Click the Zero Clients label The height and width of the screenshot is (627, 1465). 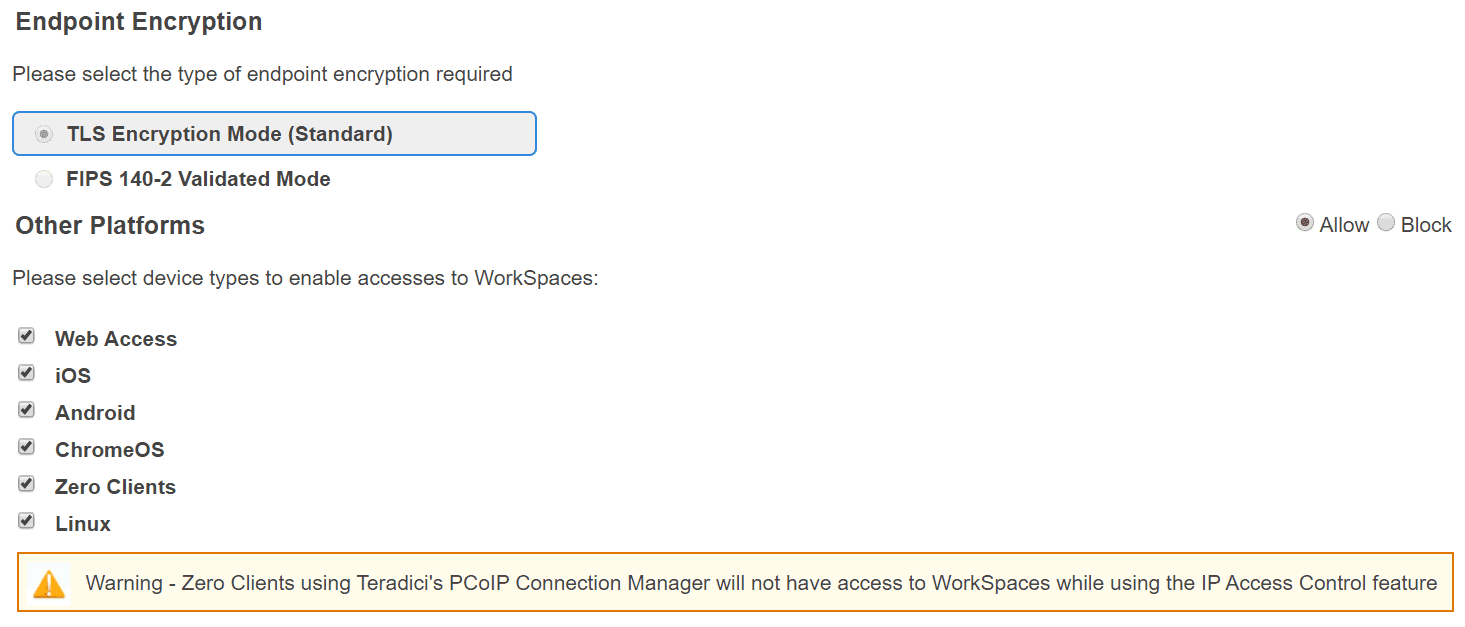(x=115, y=487)
